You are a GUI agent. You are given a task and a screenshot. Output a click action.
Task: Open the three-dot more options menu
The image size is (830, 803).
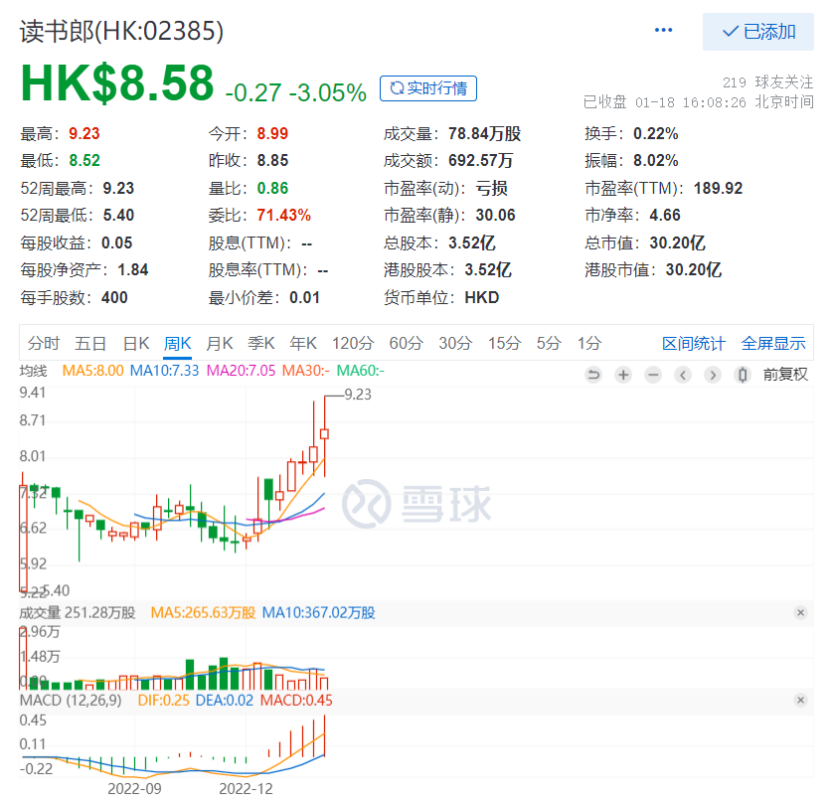(x=664, y=30)
